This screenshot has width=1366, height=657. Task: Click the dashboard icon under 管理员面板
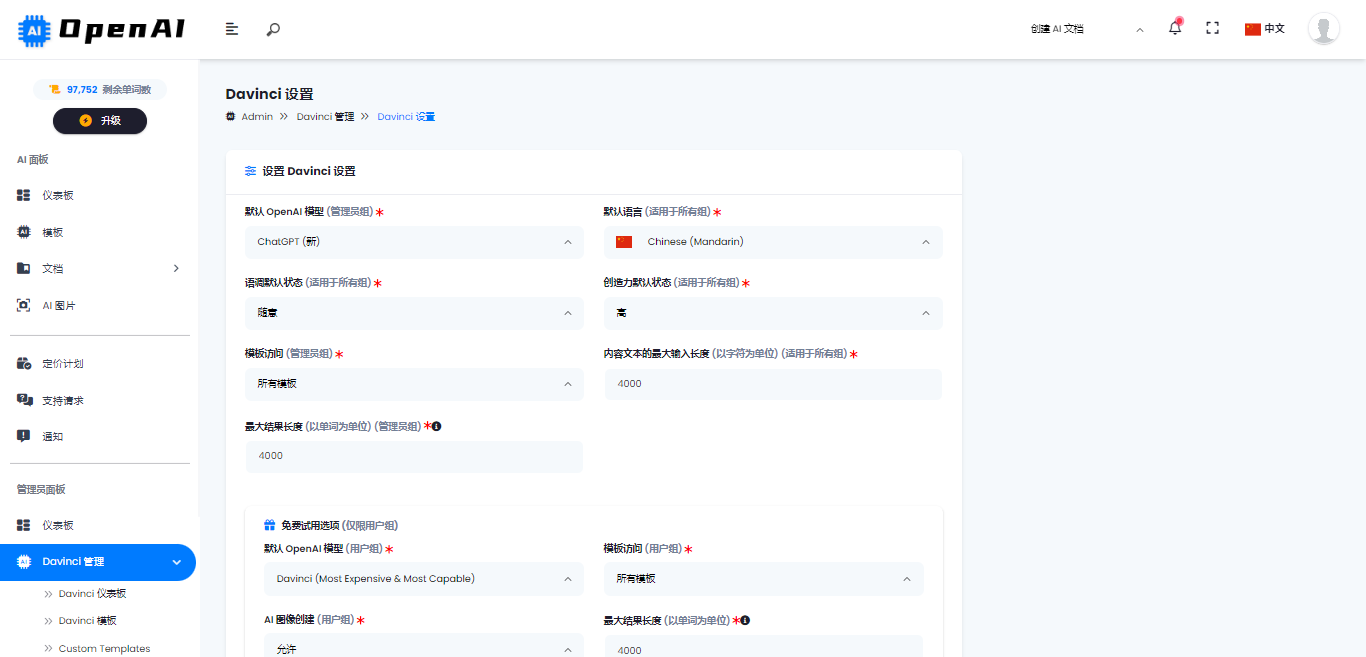pos(24,525)
